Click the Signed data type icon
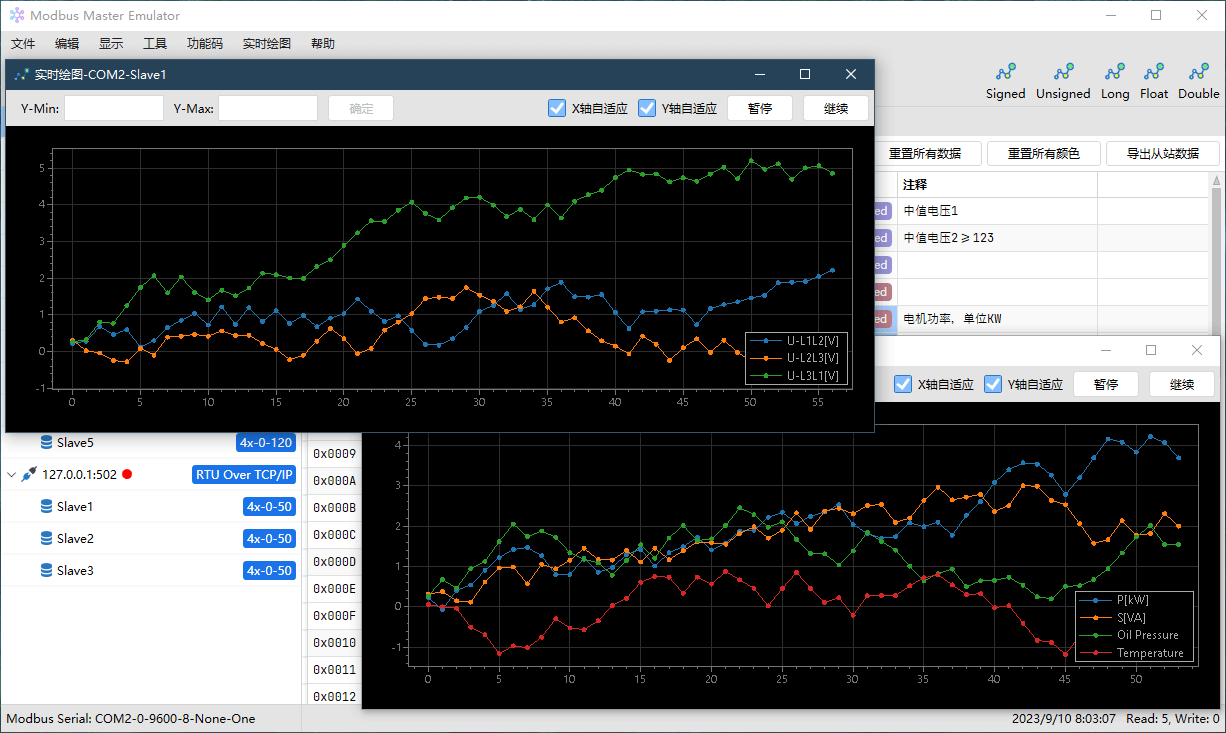 (x=1005, y=72)
